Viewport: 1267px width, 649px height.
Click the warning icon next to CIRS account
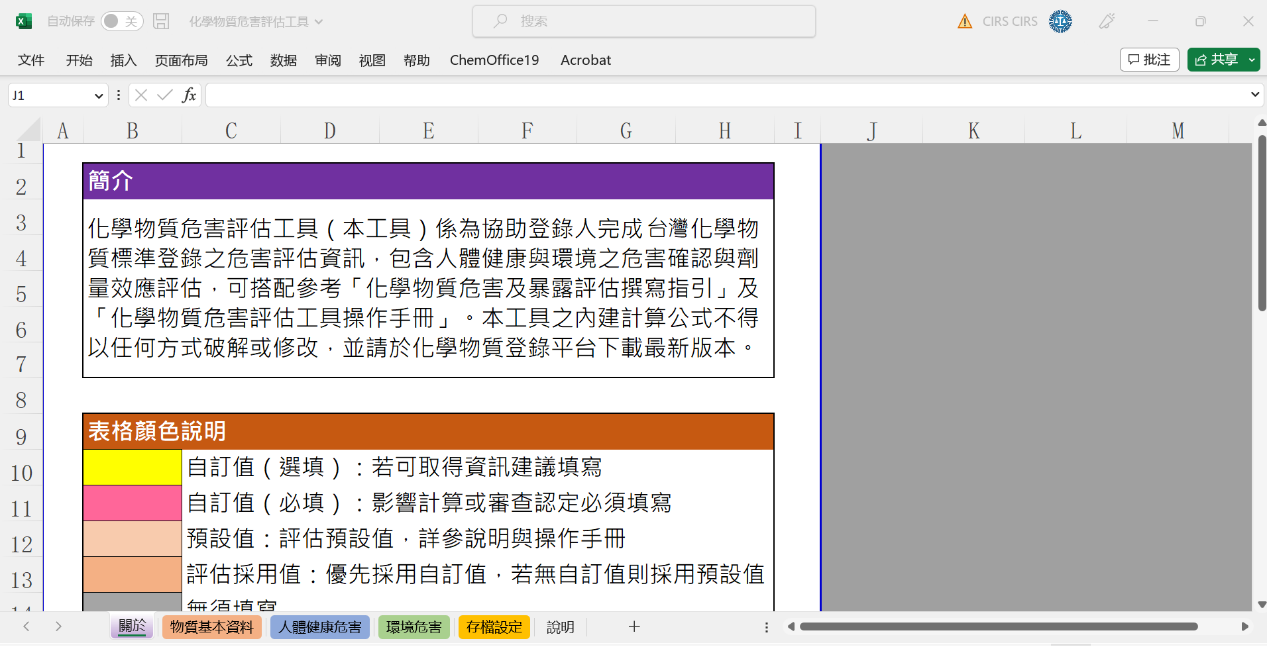[x=965, y=20]
